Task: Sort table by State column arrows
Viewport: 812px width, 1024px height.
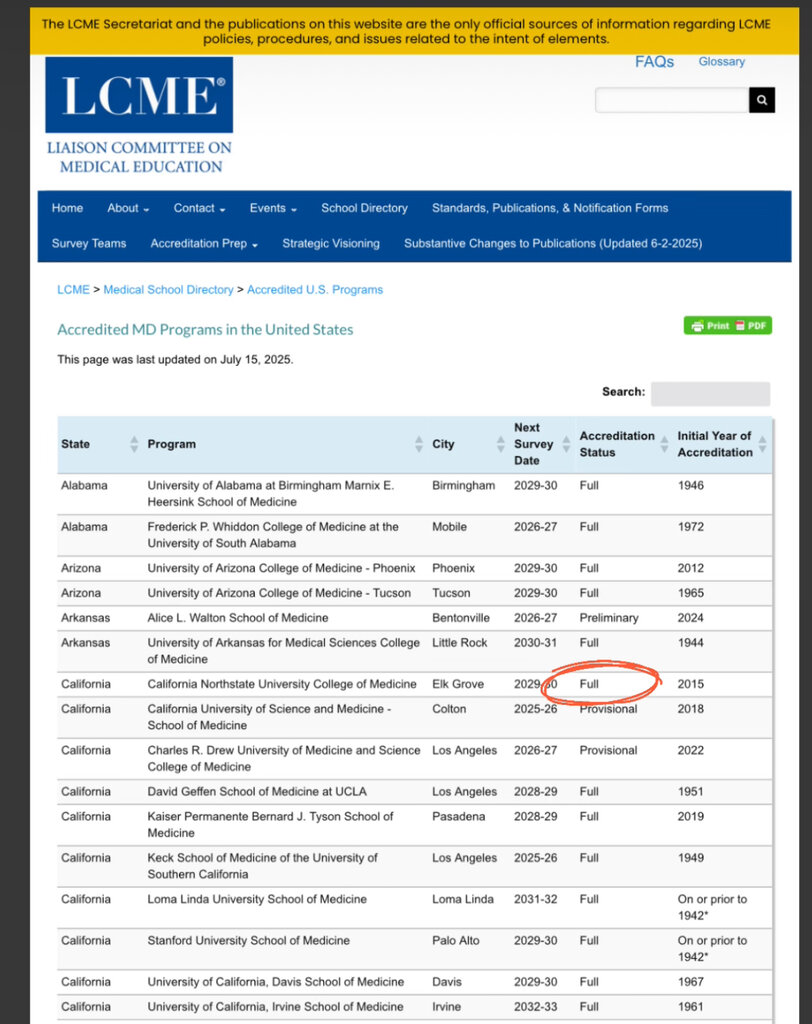Action: [x=134, y=444]
